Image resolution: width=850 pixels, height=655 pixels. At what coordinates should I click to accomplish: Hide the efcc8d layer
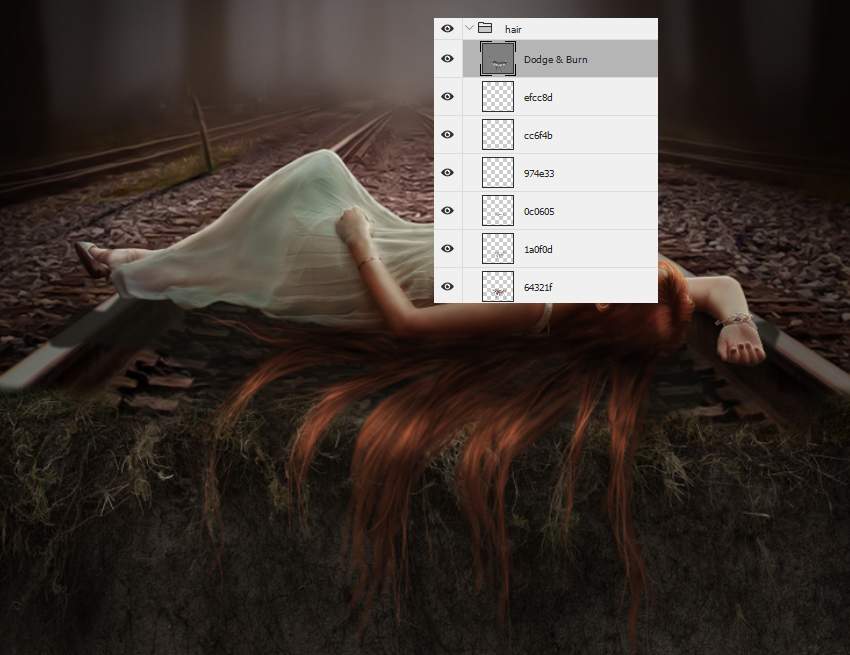coord(447,97)
